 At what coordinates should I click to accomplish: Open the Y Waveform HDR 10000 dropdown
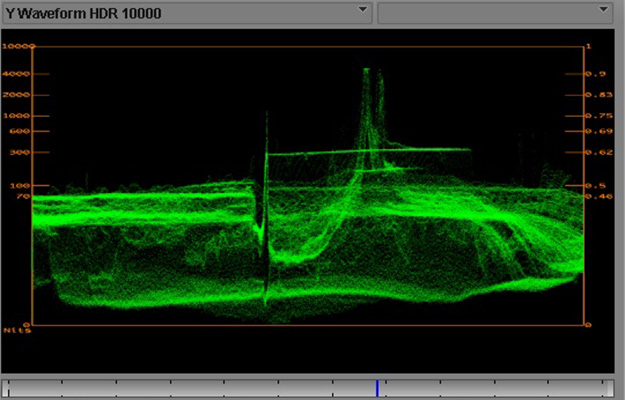pos(187,13)
